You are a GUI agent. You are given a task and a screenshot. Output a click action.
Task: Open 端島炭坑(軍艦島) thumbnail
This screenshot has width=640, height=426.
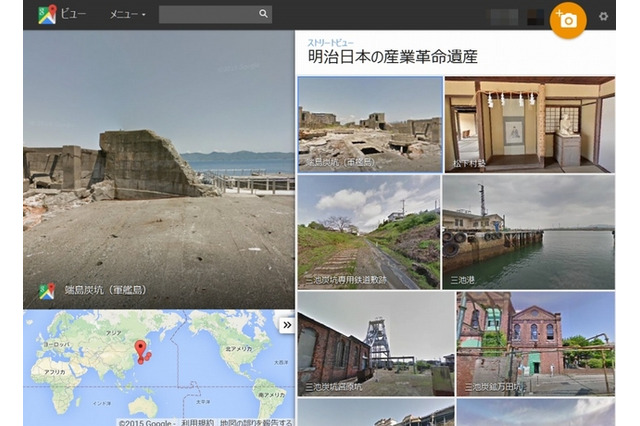coord(370,124)
